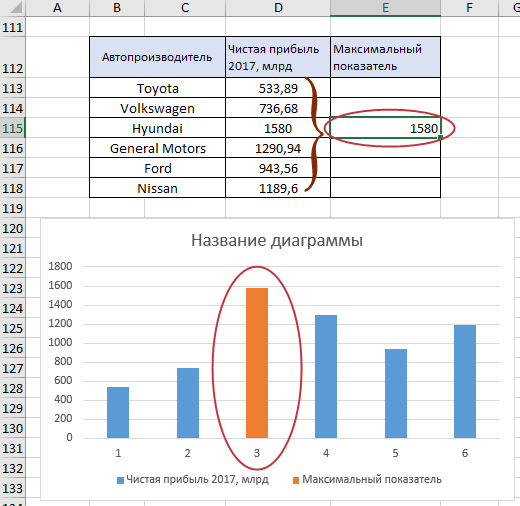Image resolution: width=520 pixels, height=506 pixels.
Task: Click the cell with value 943,56
Action: pyautogui.click(x=278, y=168)
